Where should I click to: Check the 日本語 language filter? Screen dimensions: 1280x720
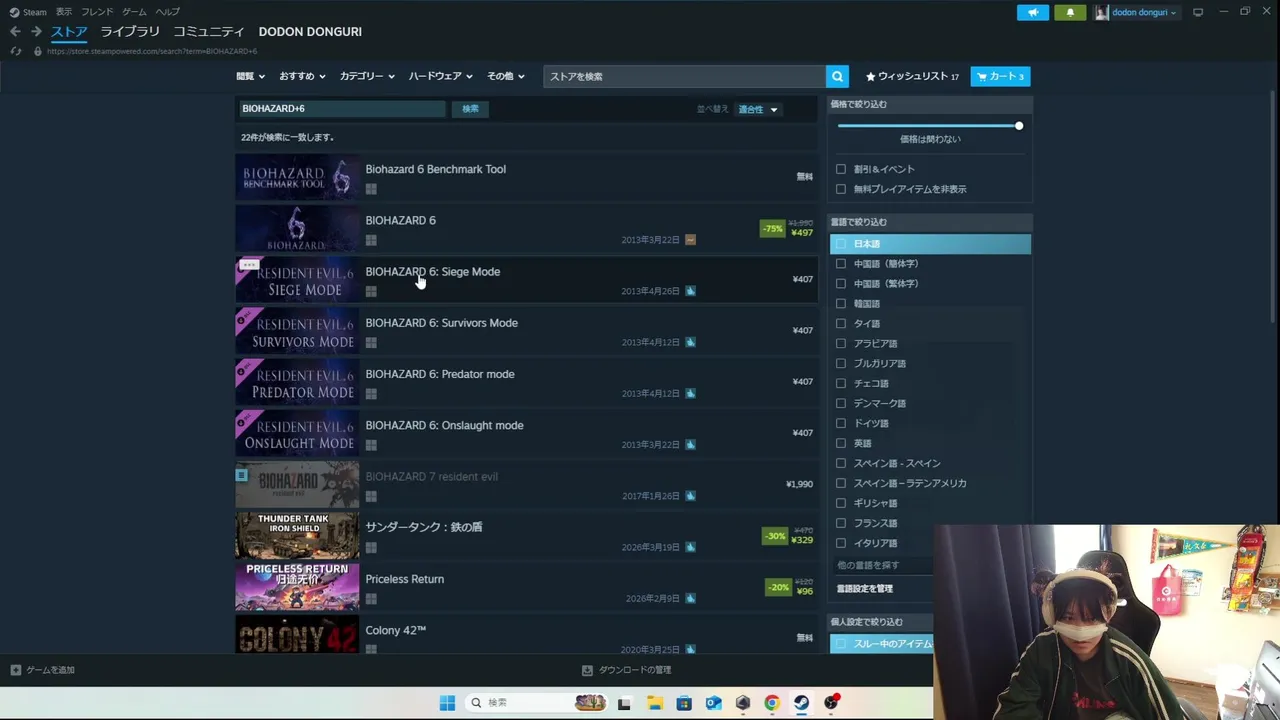841,244
